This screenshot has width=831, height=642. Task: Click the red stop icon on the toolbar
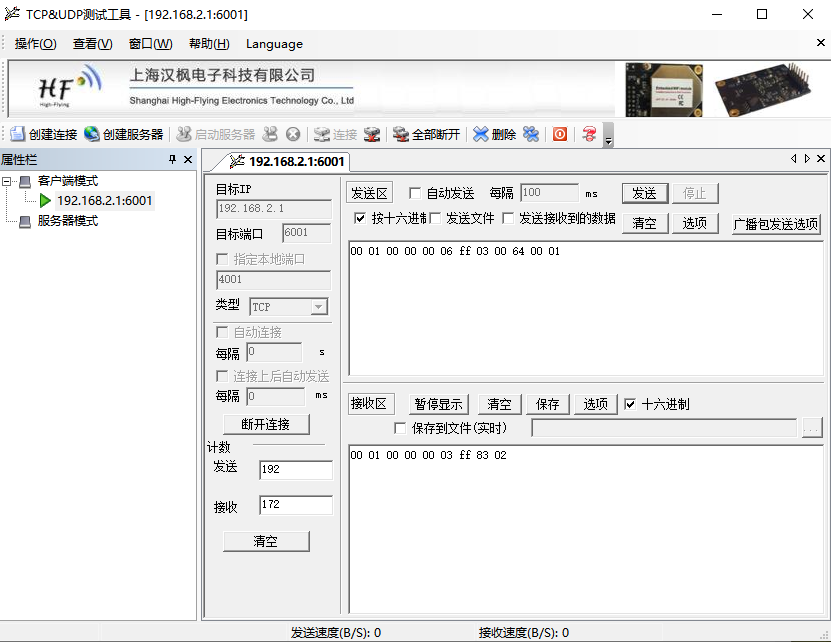559,134
